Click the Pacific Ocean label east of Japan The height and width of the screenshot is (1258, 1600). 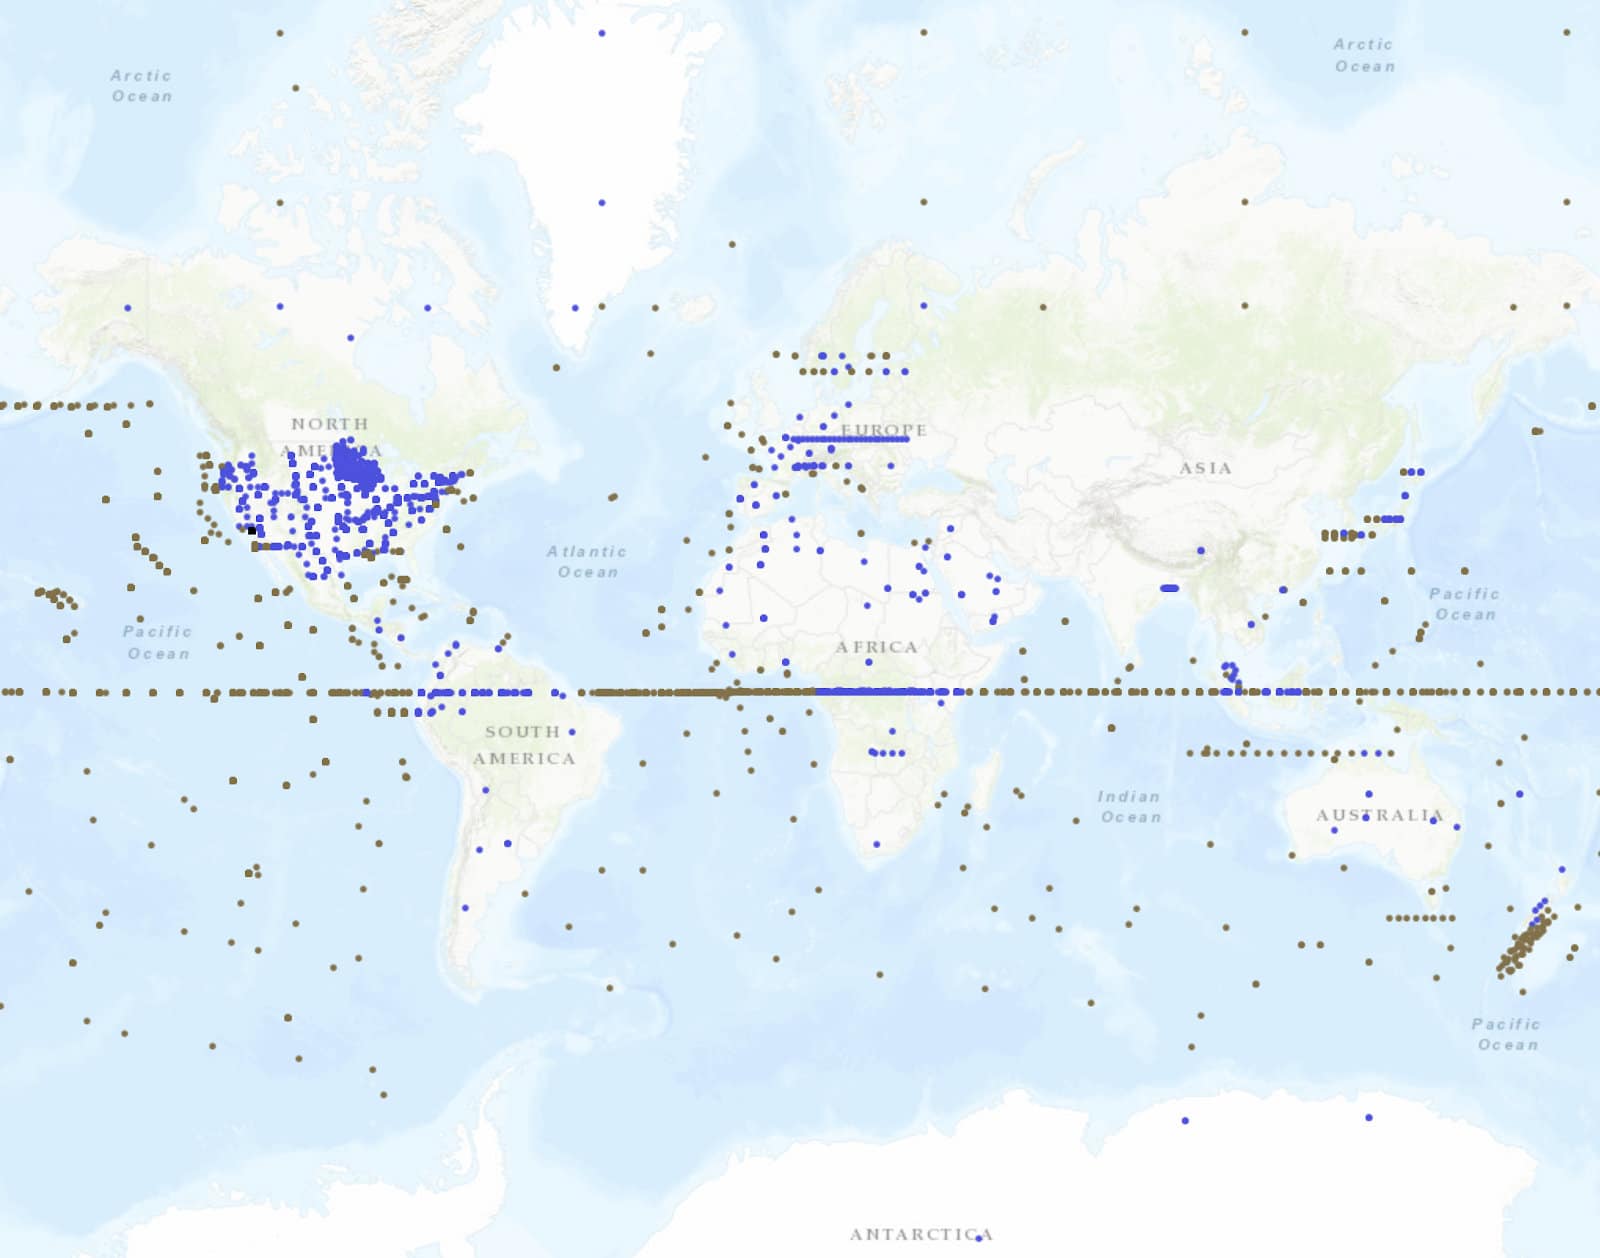click(1464, 604)
